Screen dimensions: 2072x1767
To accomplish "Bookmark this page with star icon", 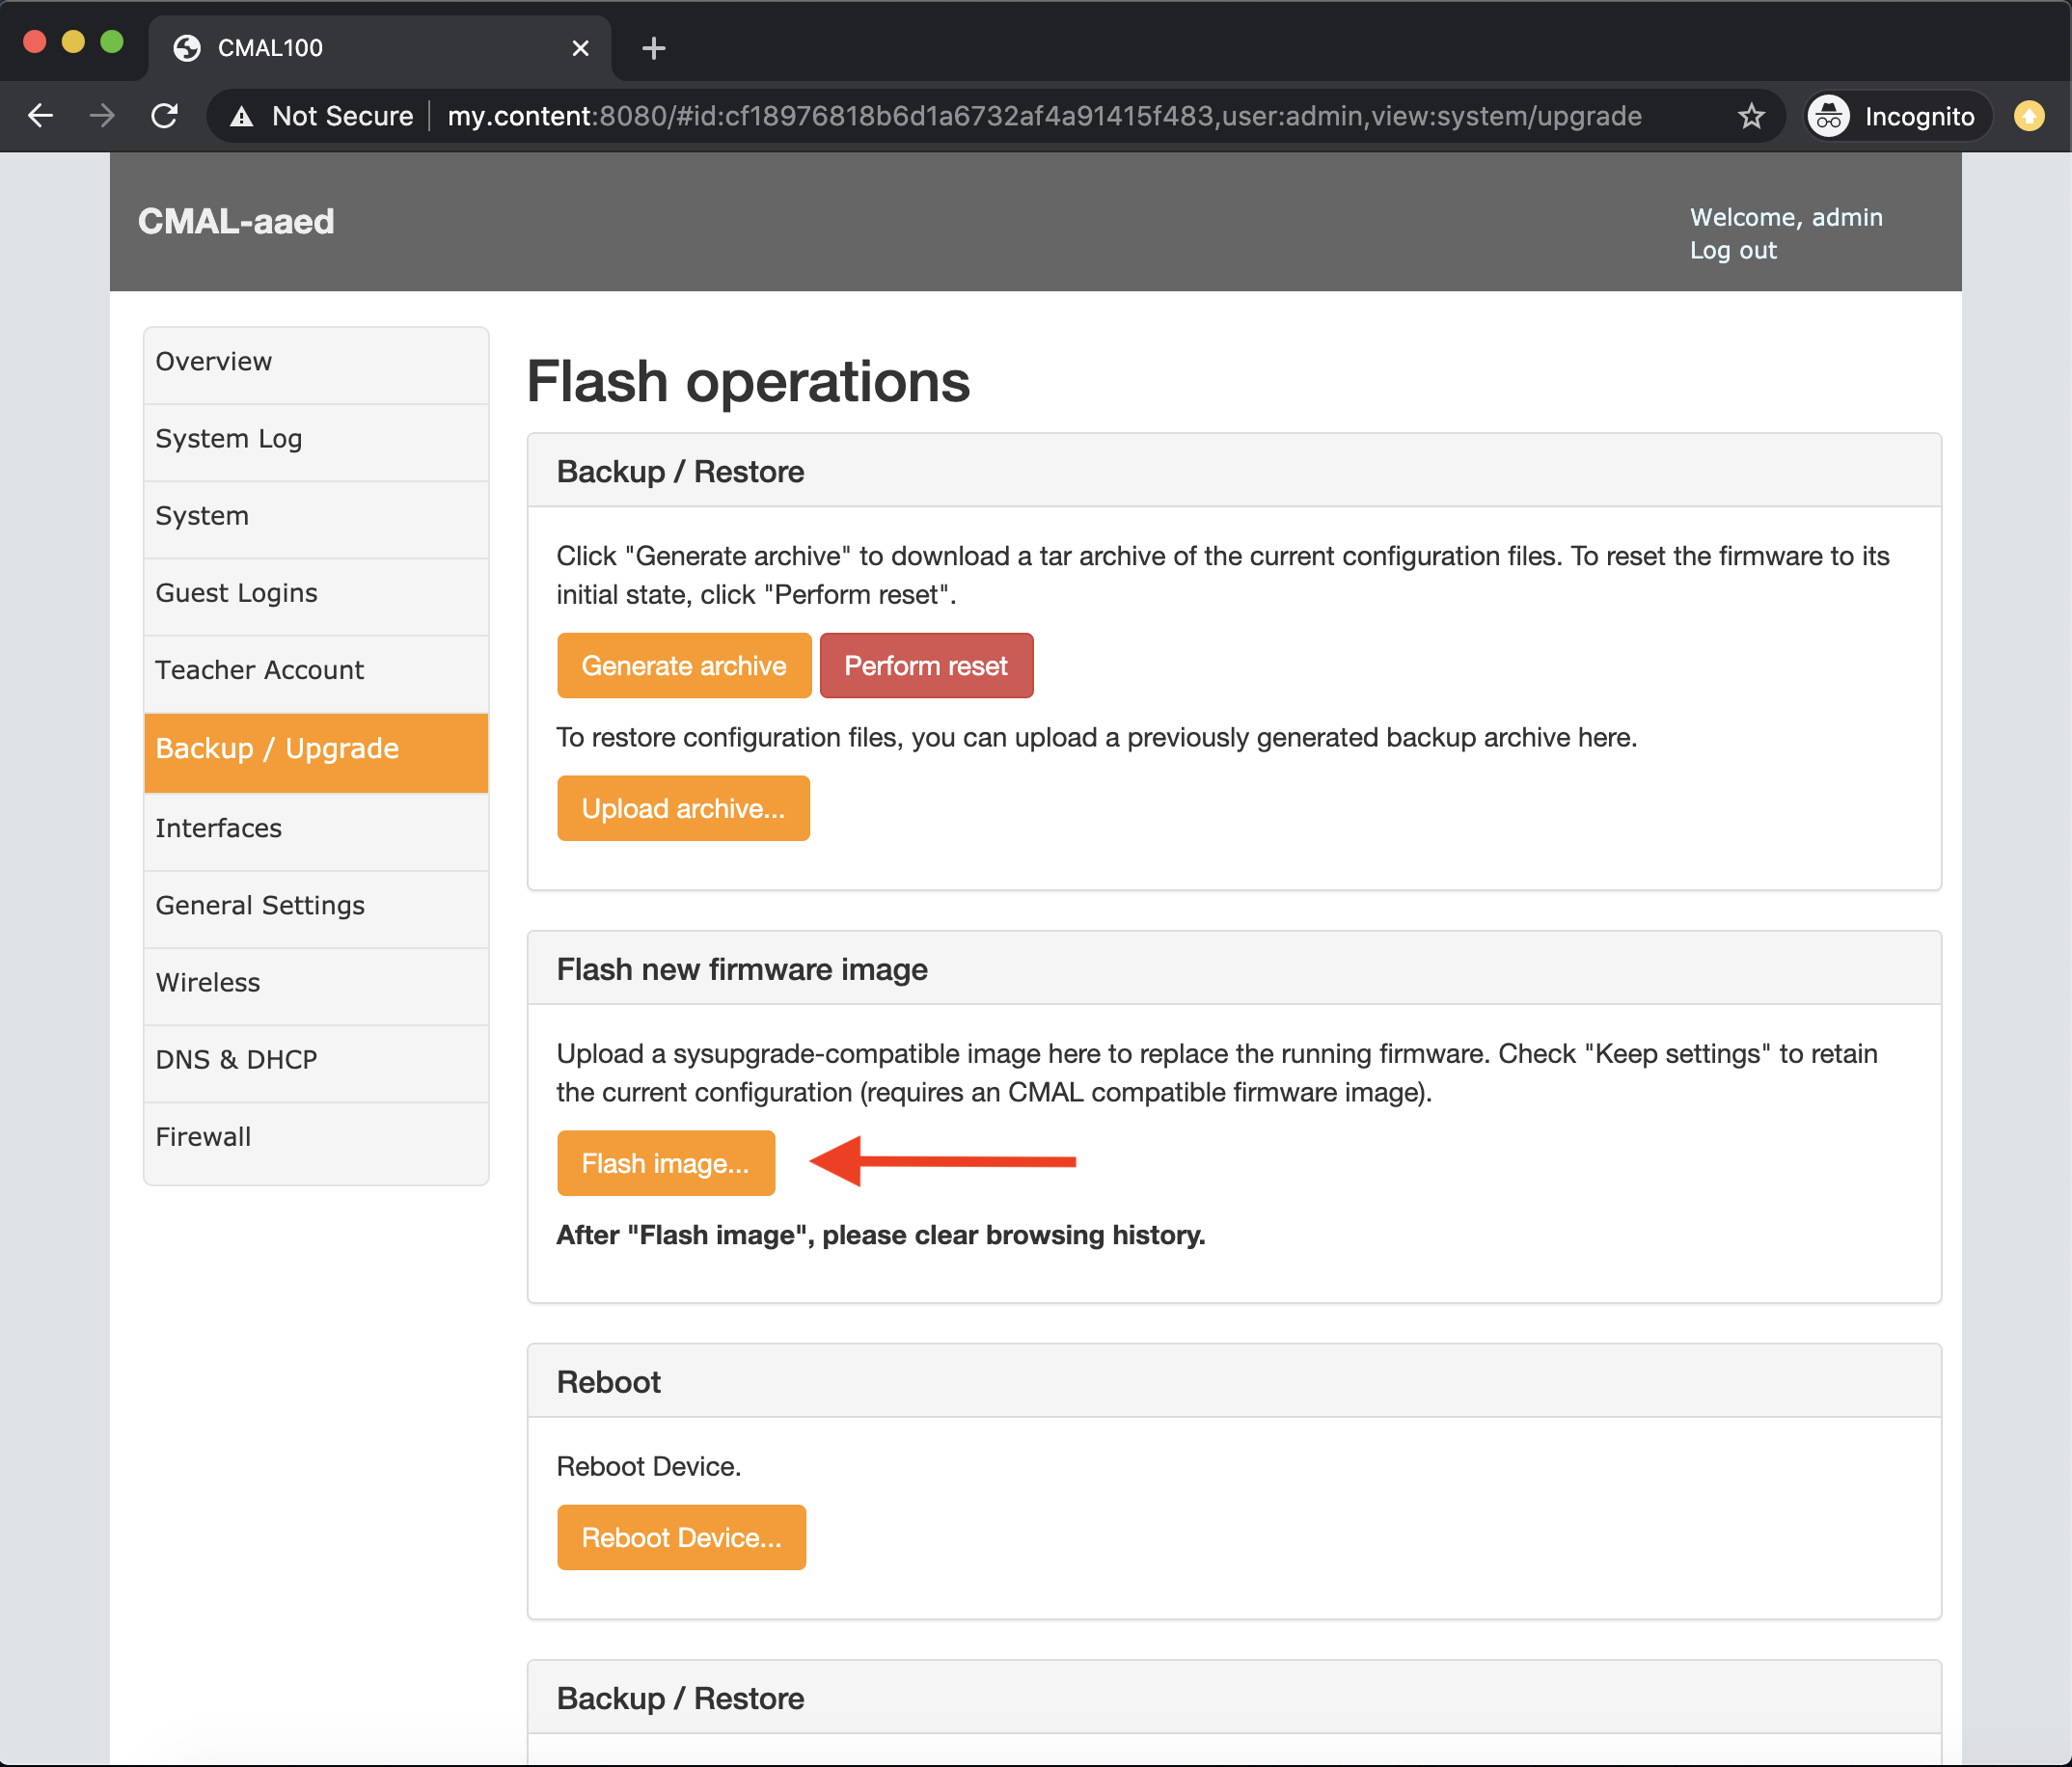I will pos(1751,116).
